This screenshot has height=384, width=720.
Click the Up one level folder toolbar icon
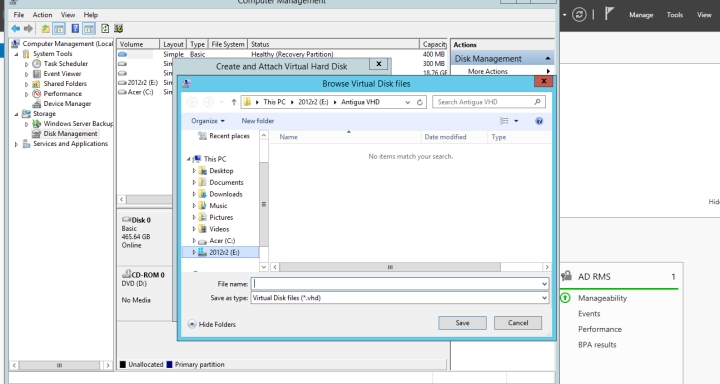pyautogui.click(x=45, y=28)
